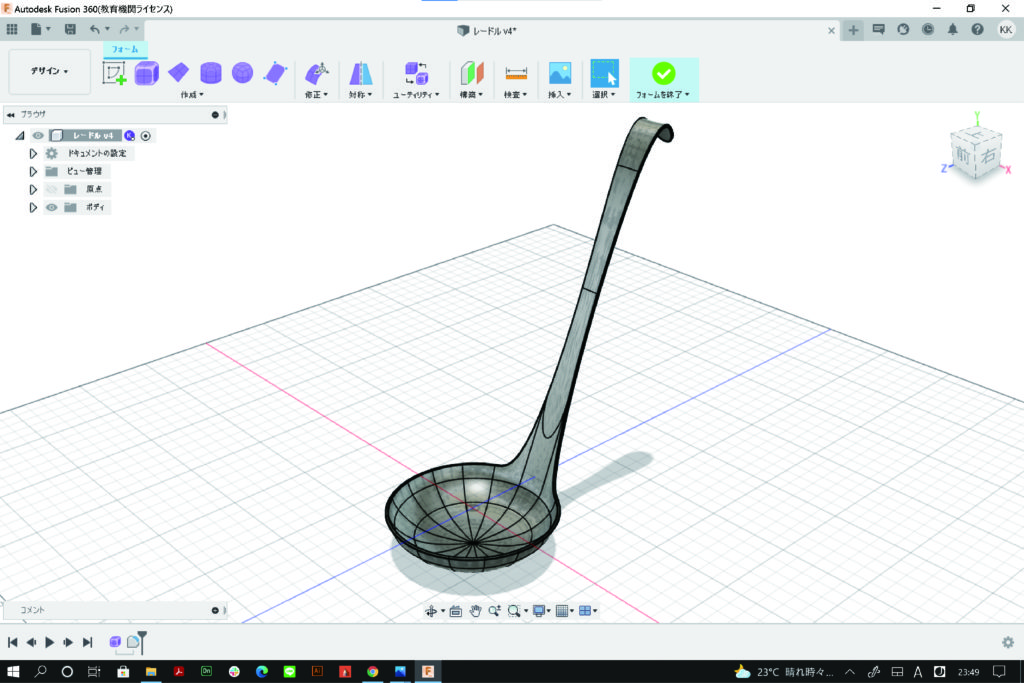Switch to the フォーム tab

tap(125, 49)
